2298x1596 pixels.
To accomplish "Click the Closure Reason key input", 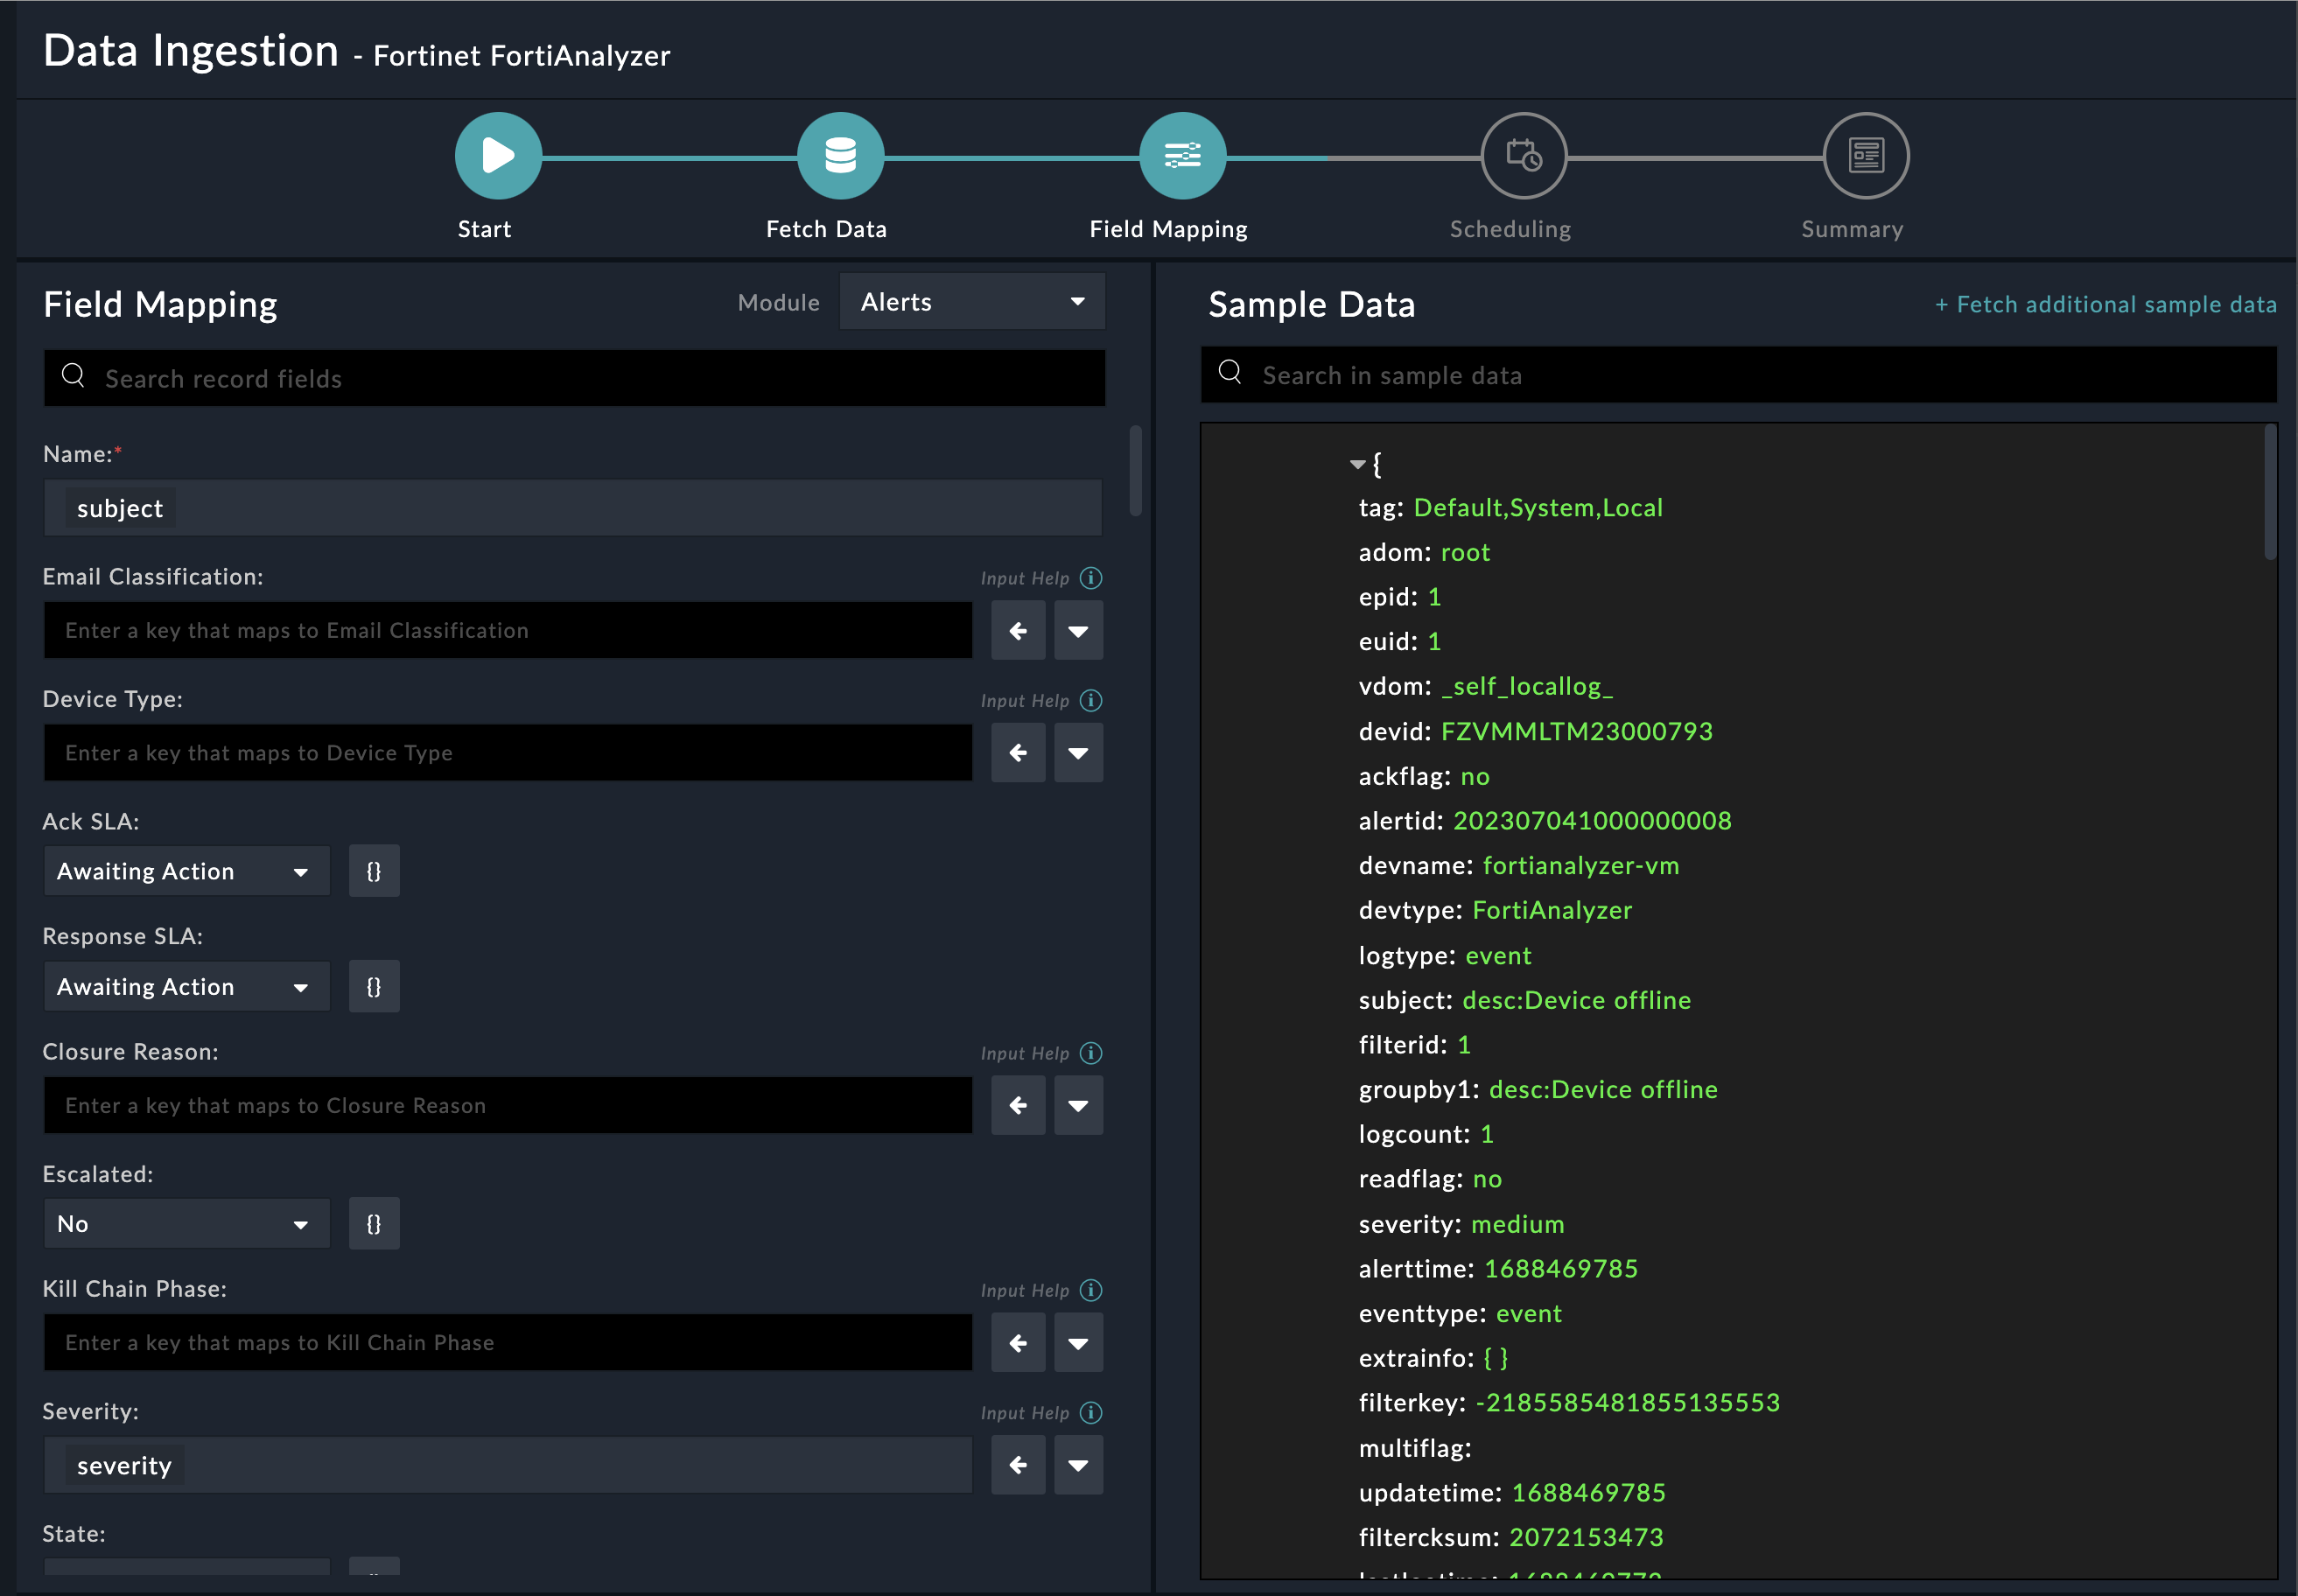I will click(x=508, y=1106).
